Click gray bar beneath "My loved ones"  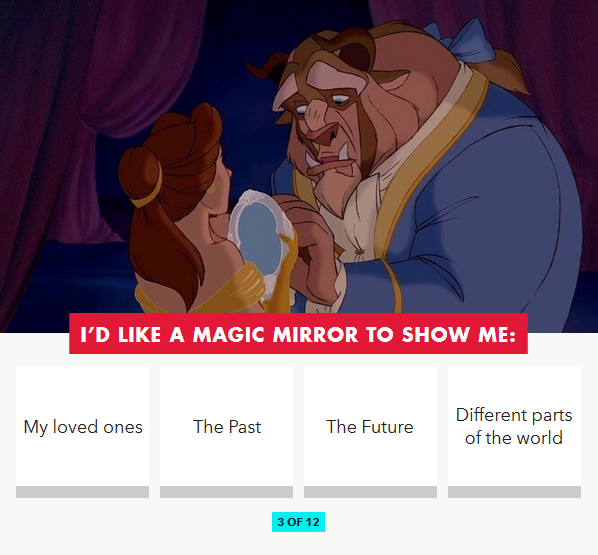coord(82,492)
